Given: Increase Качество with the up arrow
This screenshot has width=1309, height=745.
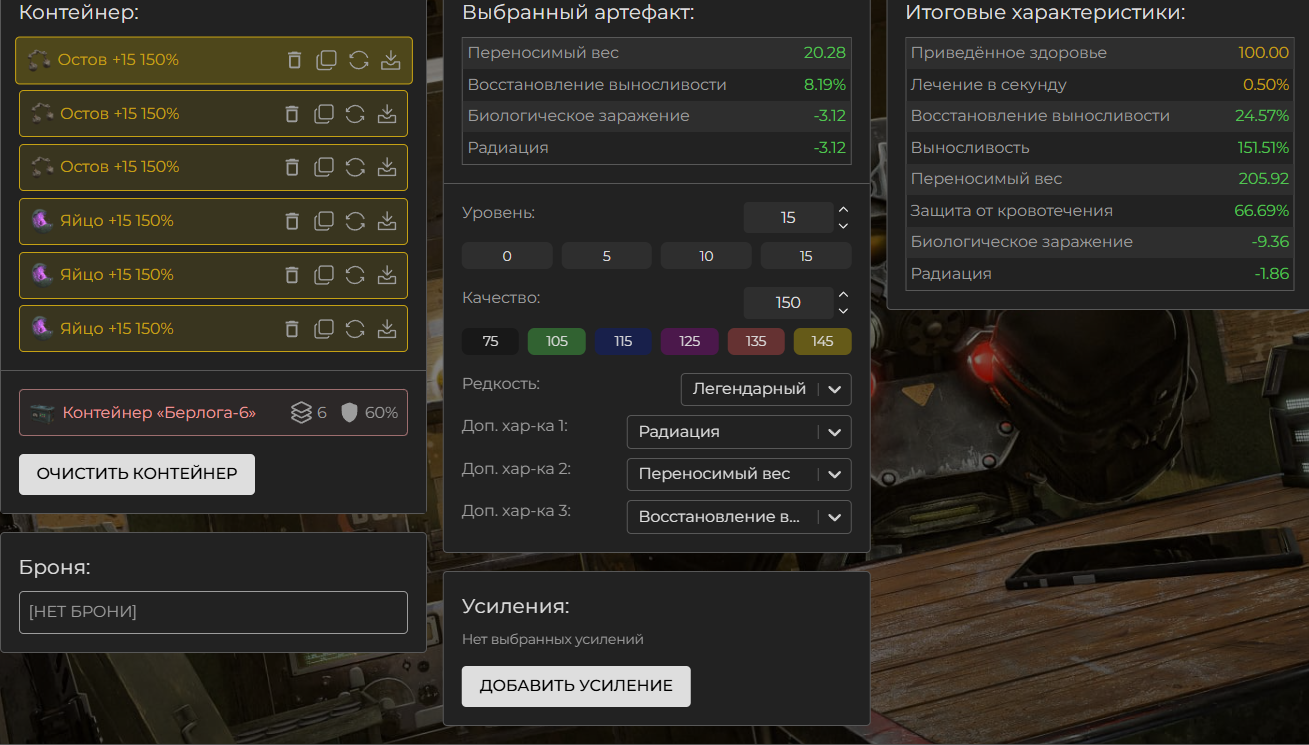Looking at the screenshot, I should (843, 295).
